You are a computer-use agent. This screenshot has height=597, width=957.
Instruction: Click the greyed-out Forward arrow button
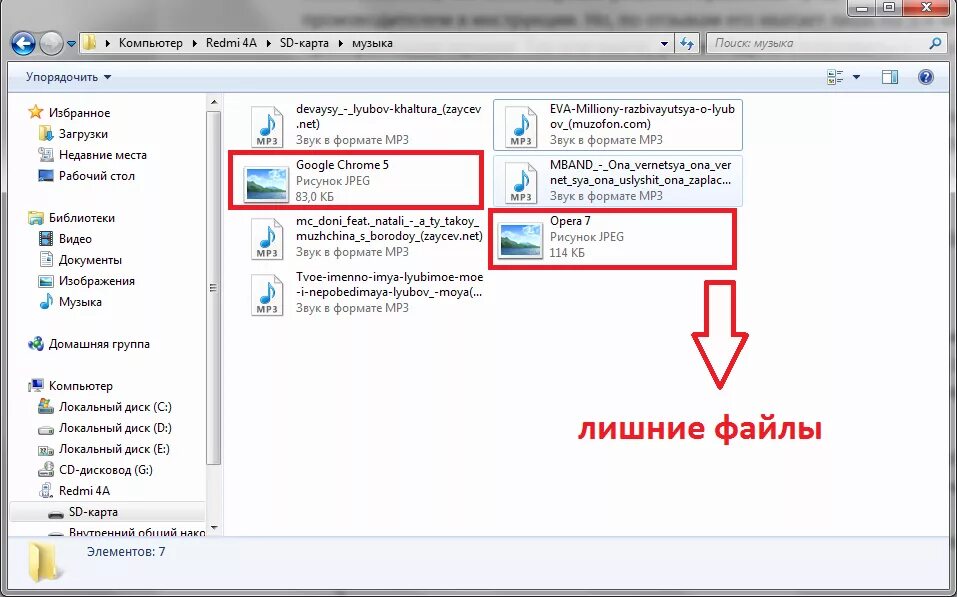pos(51,43)
